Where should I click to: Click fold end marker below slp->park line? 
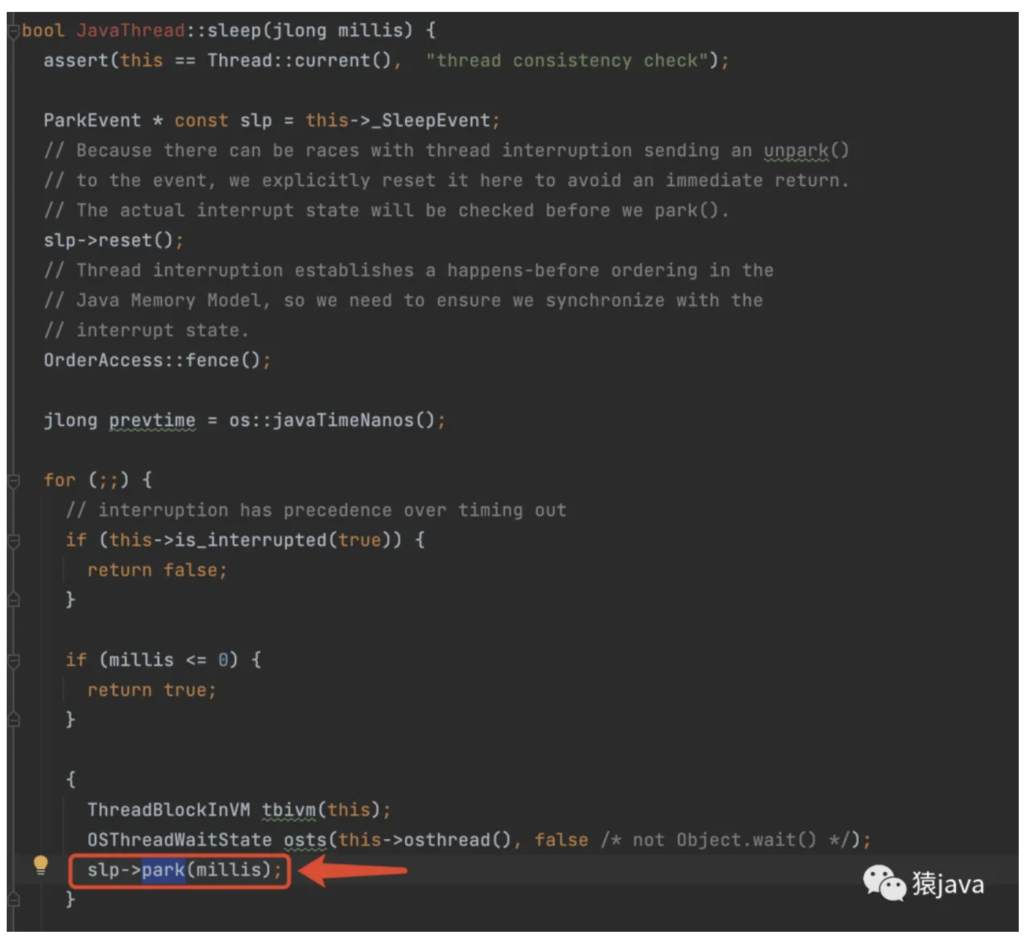coord(13,900)
